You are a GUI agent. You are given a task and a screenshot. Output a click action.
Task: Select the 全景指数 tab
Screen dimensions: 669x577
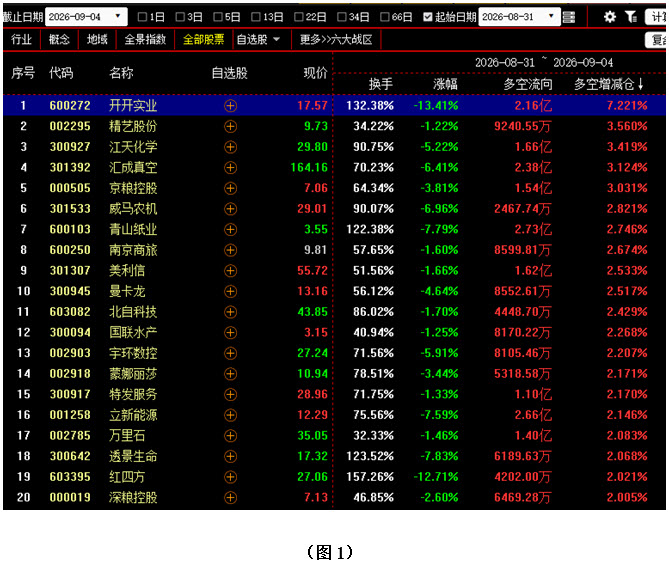click(145, 40)
